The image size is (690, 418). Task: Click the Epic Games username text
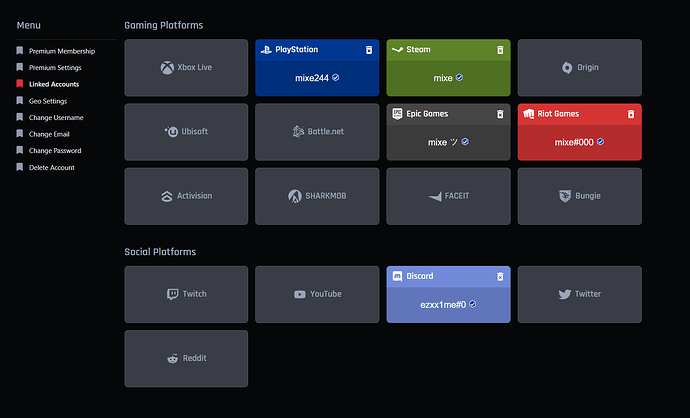click(x=443, y=142)
